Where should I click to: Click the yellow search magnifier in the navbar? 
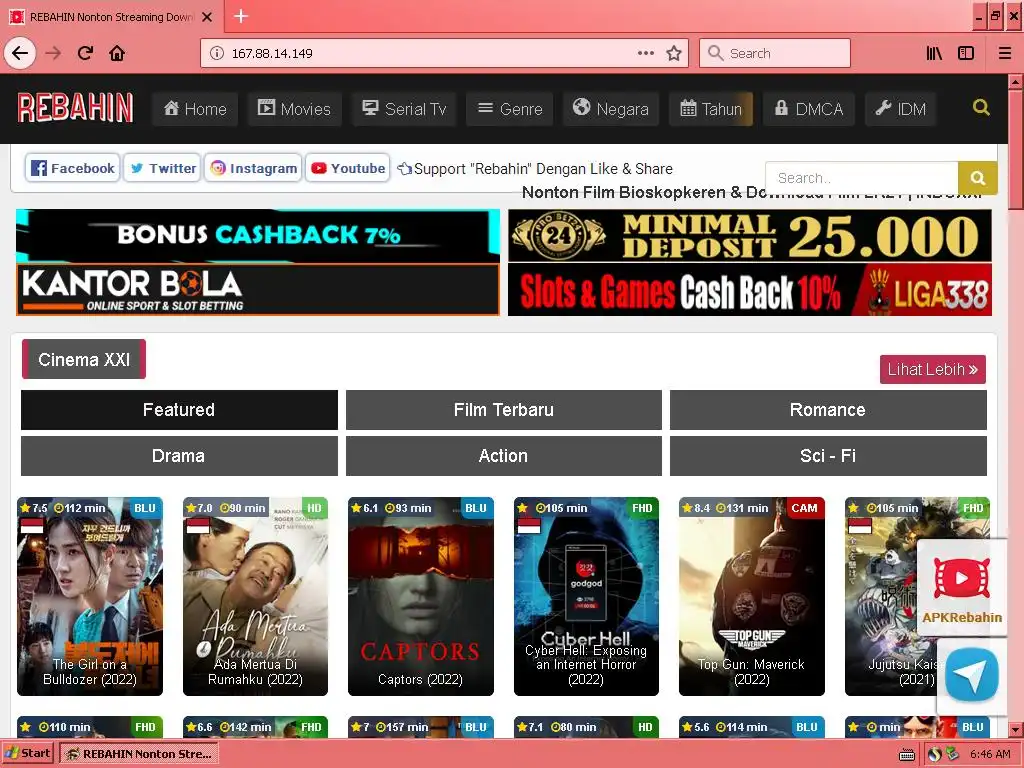tap(981, 107)
